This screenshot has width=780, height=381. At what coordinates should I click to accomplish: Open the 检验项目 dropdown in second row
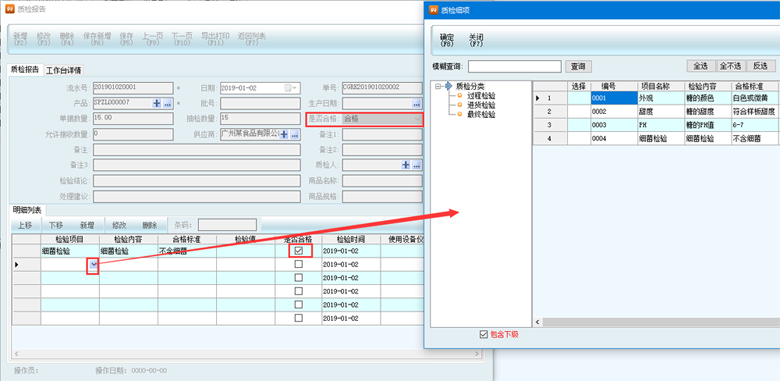coord(94,265)
